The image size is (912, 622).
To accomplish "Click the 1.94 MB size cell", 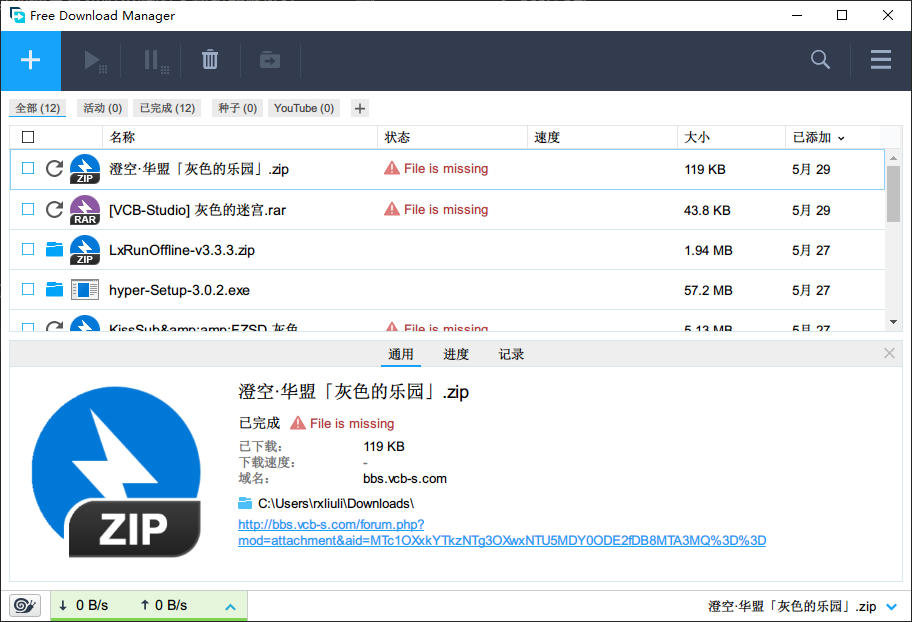I will [708, 250].
